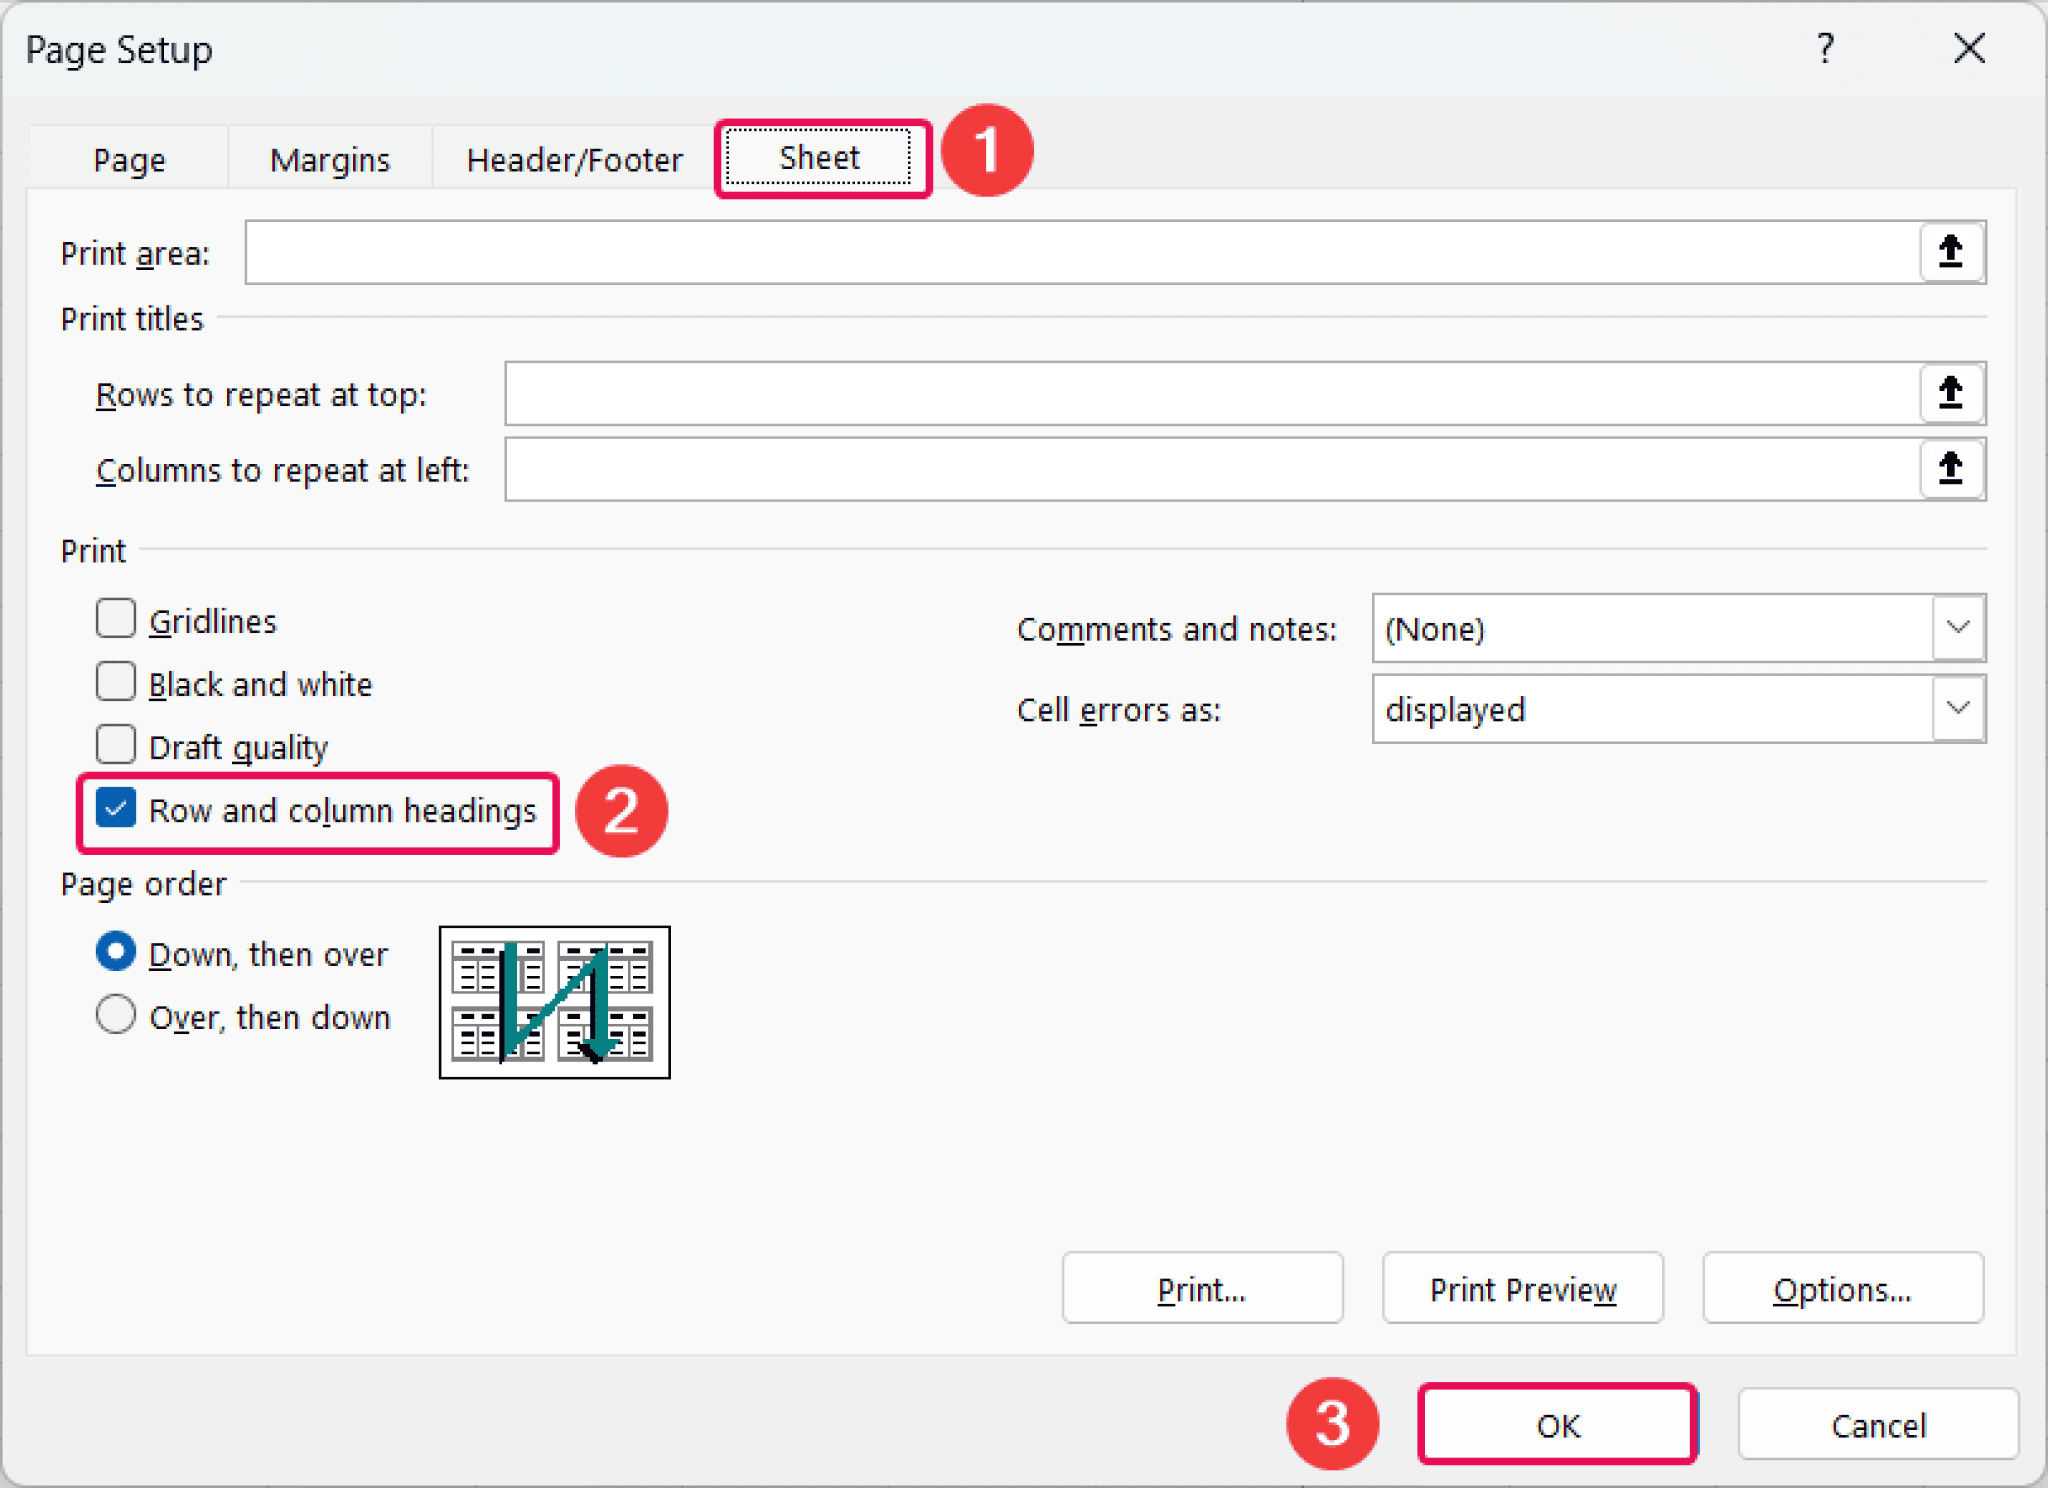Click the Print area range selector icon

1950,252
